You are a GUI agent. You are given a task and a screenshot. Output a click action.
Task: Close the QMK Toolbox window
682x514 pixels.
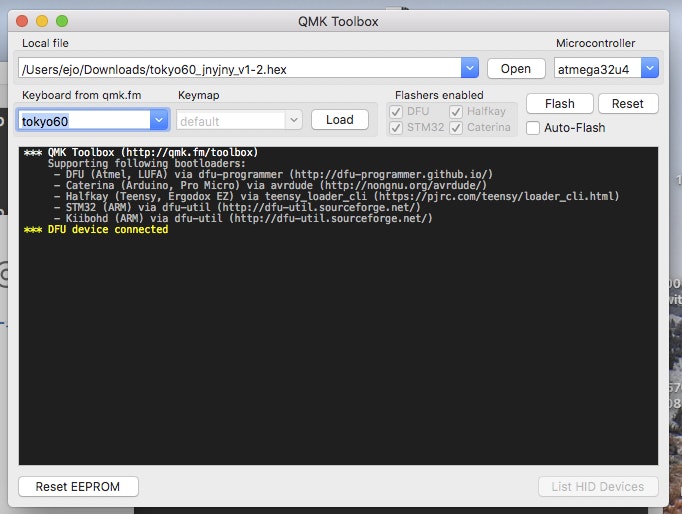tap(22, 21)
